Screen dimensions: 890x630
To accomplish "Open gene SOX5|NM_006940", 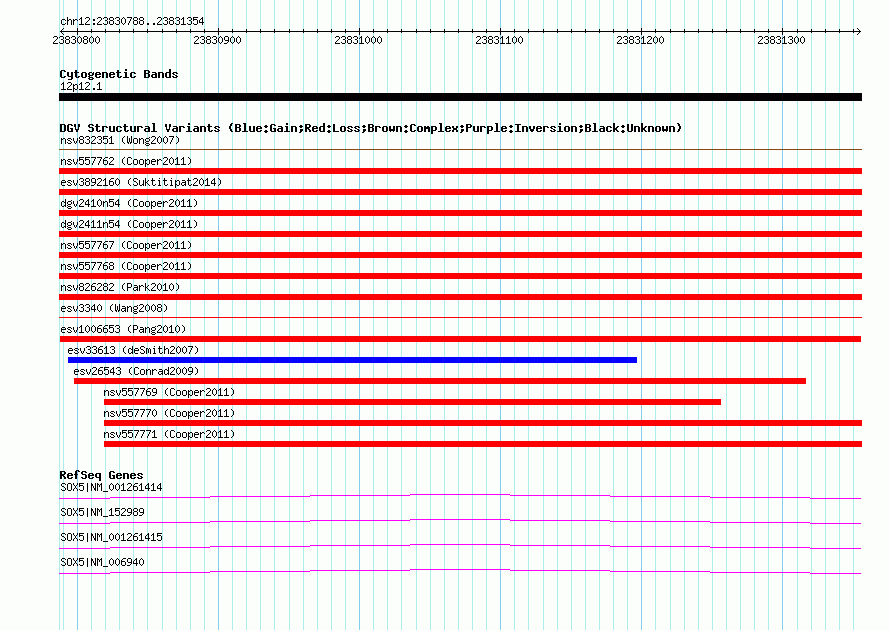I will pos(102,562).
